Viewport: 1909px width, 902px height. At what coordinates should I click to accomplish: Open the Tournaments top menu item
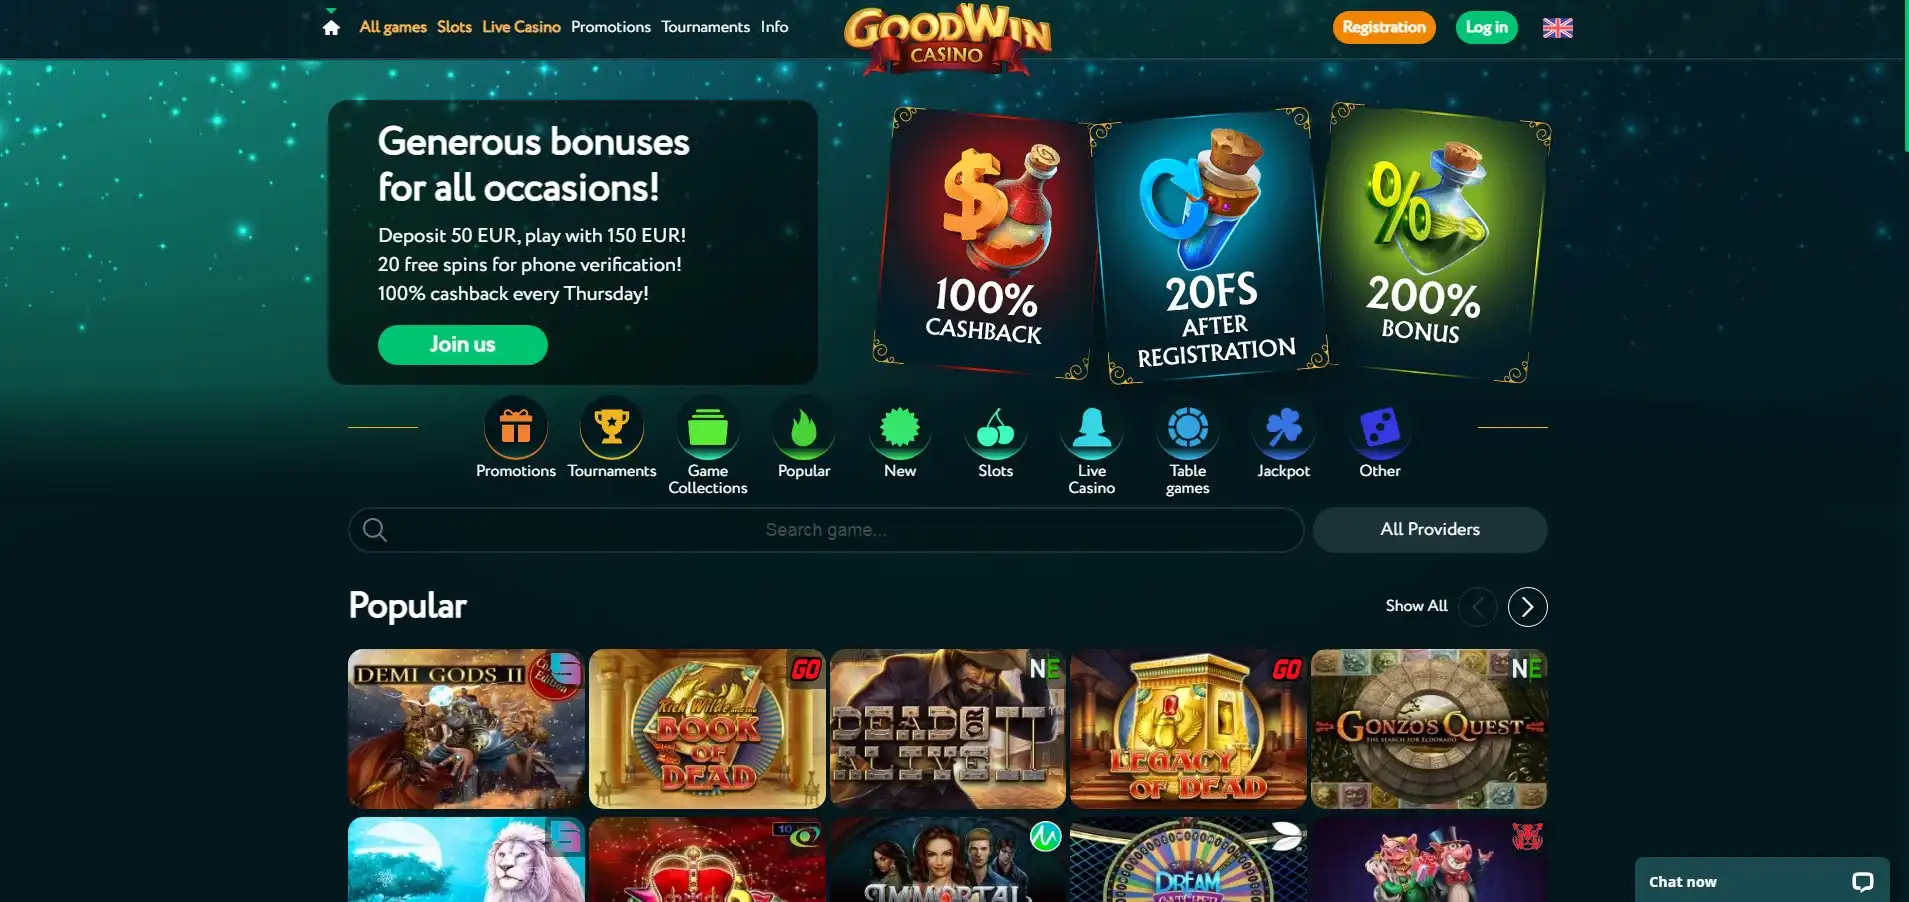[705, 27]
